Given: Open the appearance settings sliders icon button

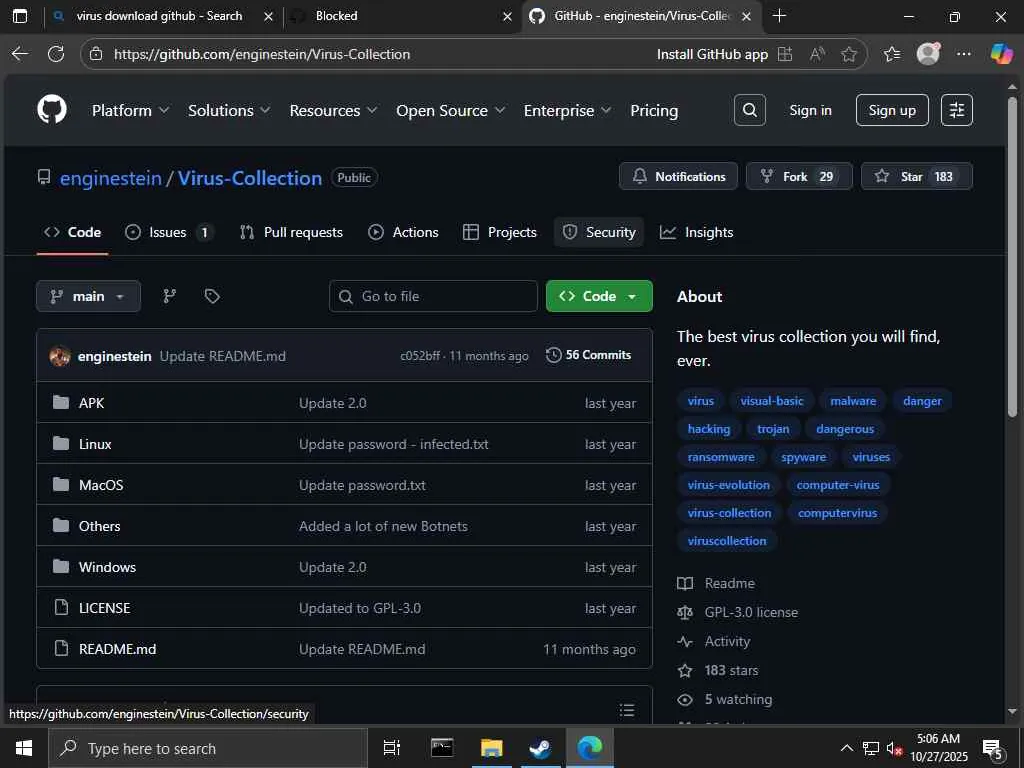Looking at the screenshot, I should (957, 110).
